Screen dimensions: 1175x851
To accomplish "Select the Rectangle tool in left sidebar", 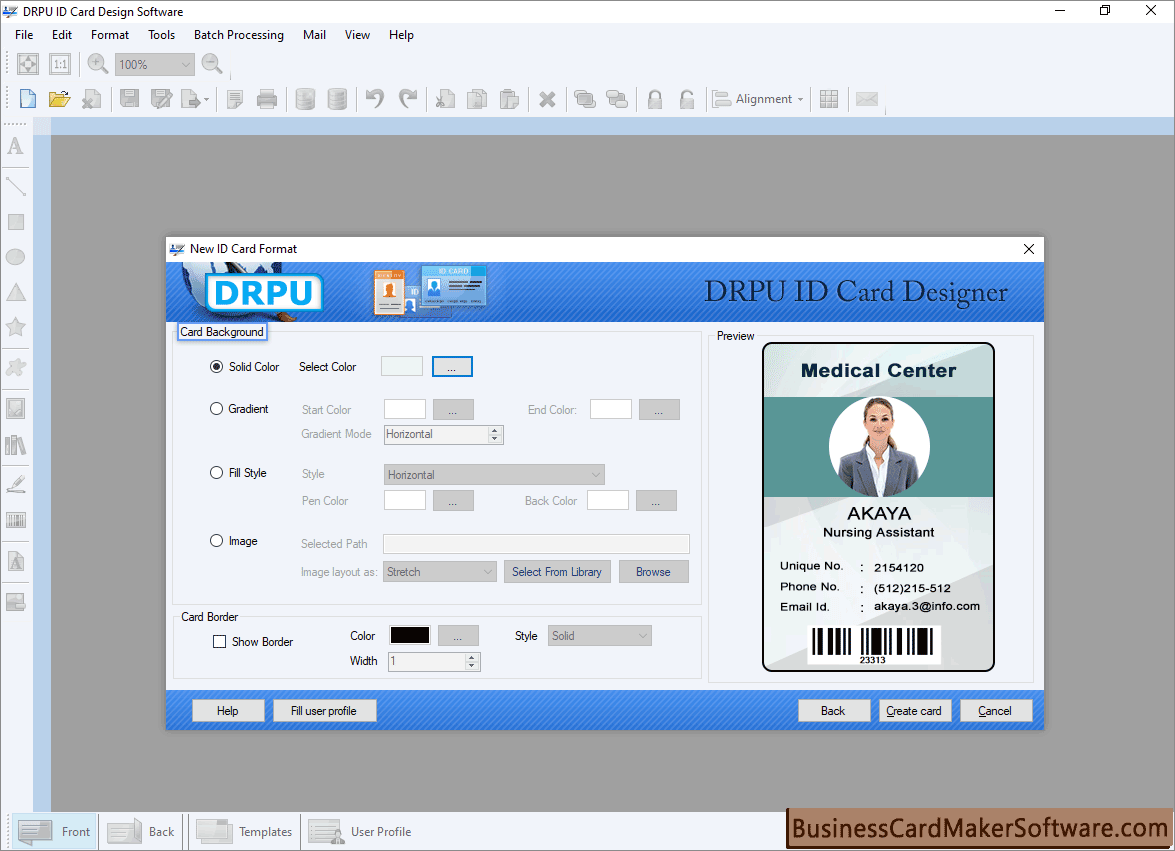I will 16,222.
